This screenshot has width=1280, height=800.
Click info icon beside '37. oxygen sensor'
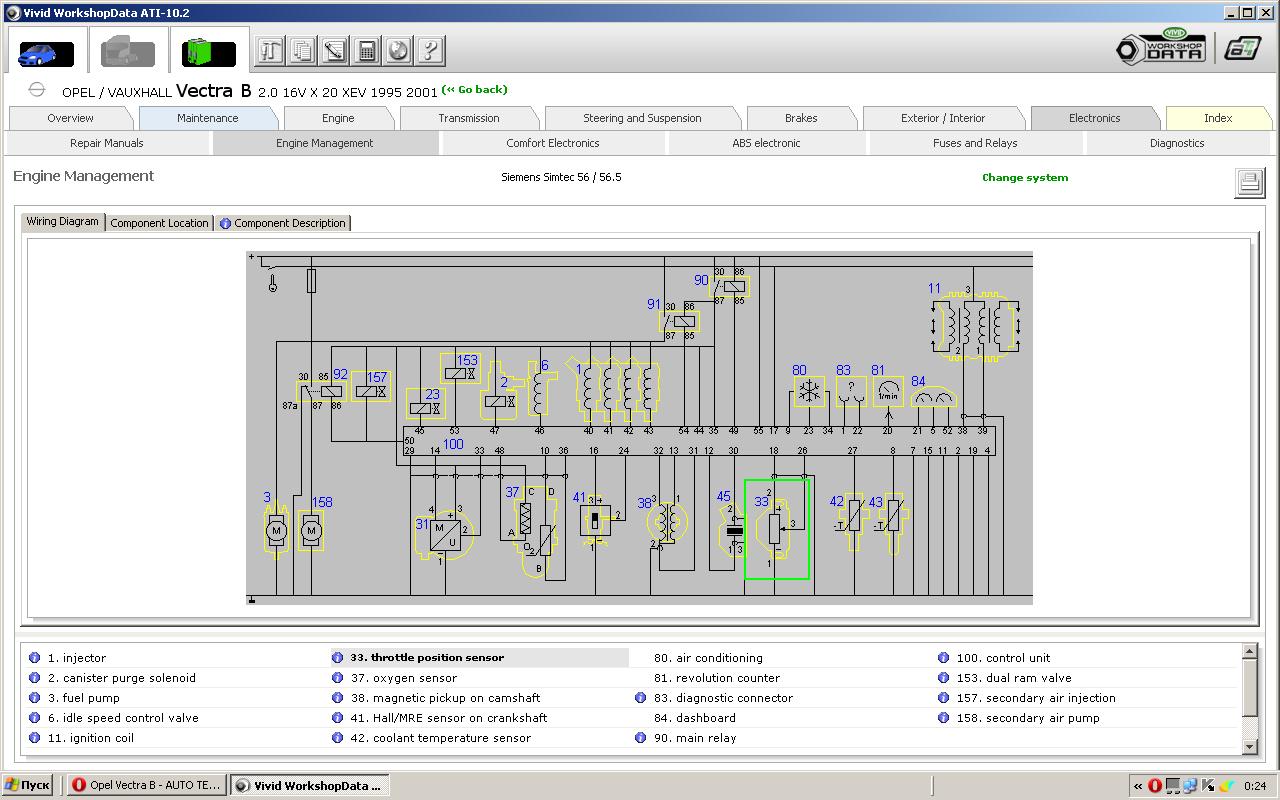coord(338,678)
